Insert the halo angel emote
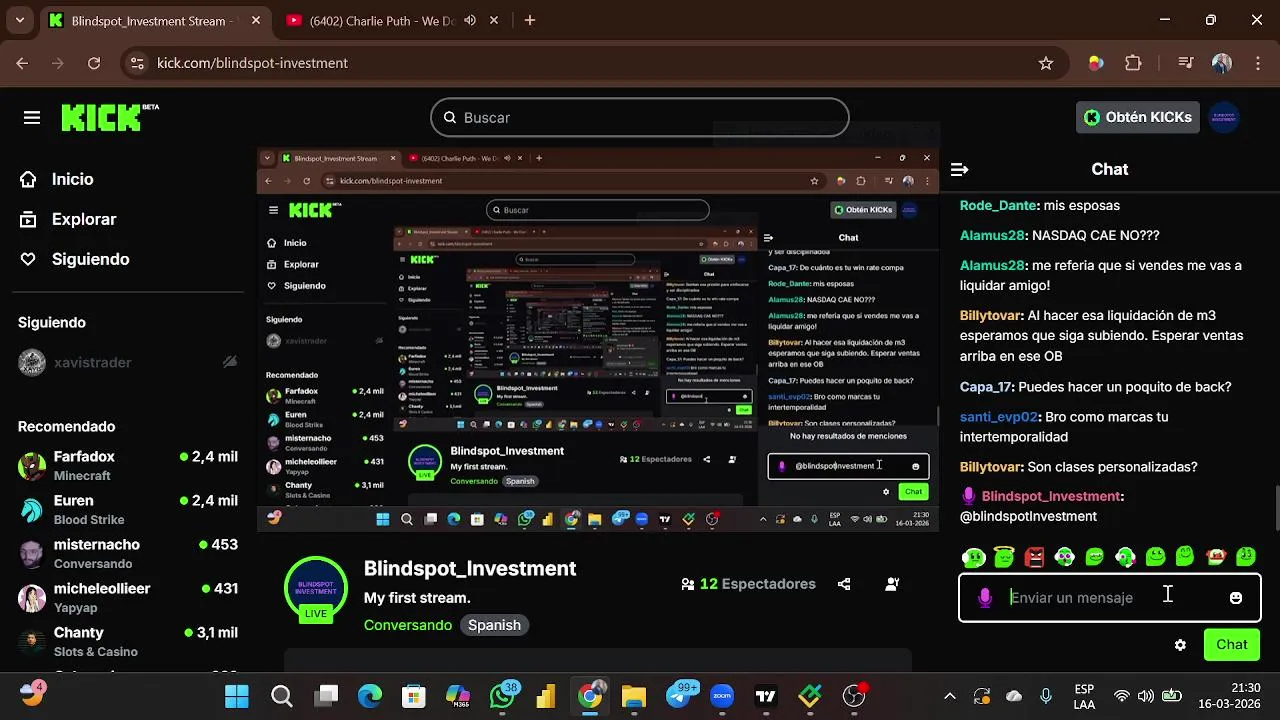The height and width of the screenshot is (720, 1280). pyautogui.click(x=1004, y=557)
